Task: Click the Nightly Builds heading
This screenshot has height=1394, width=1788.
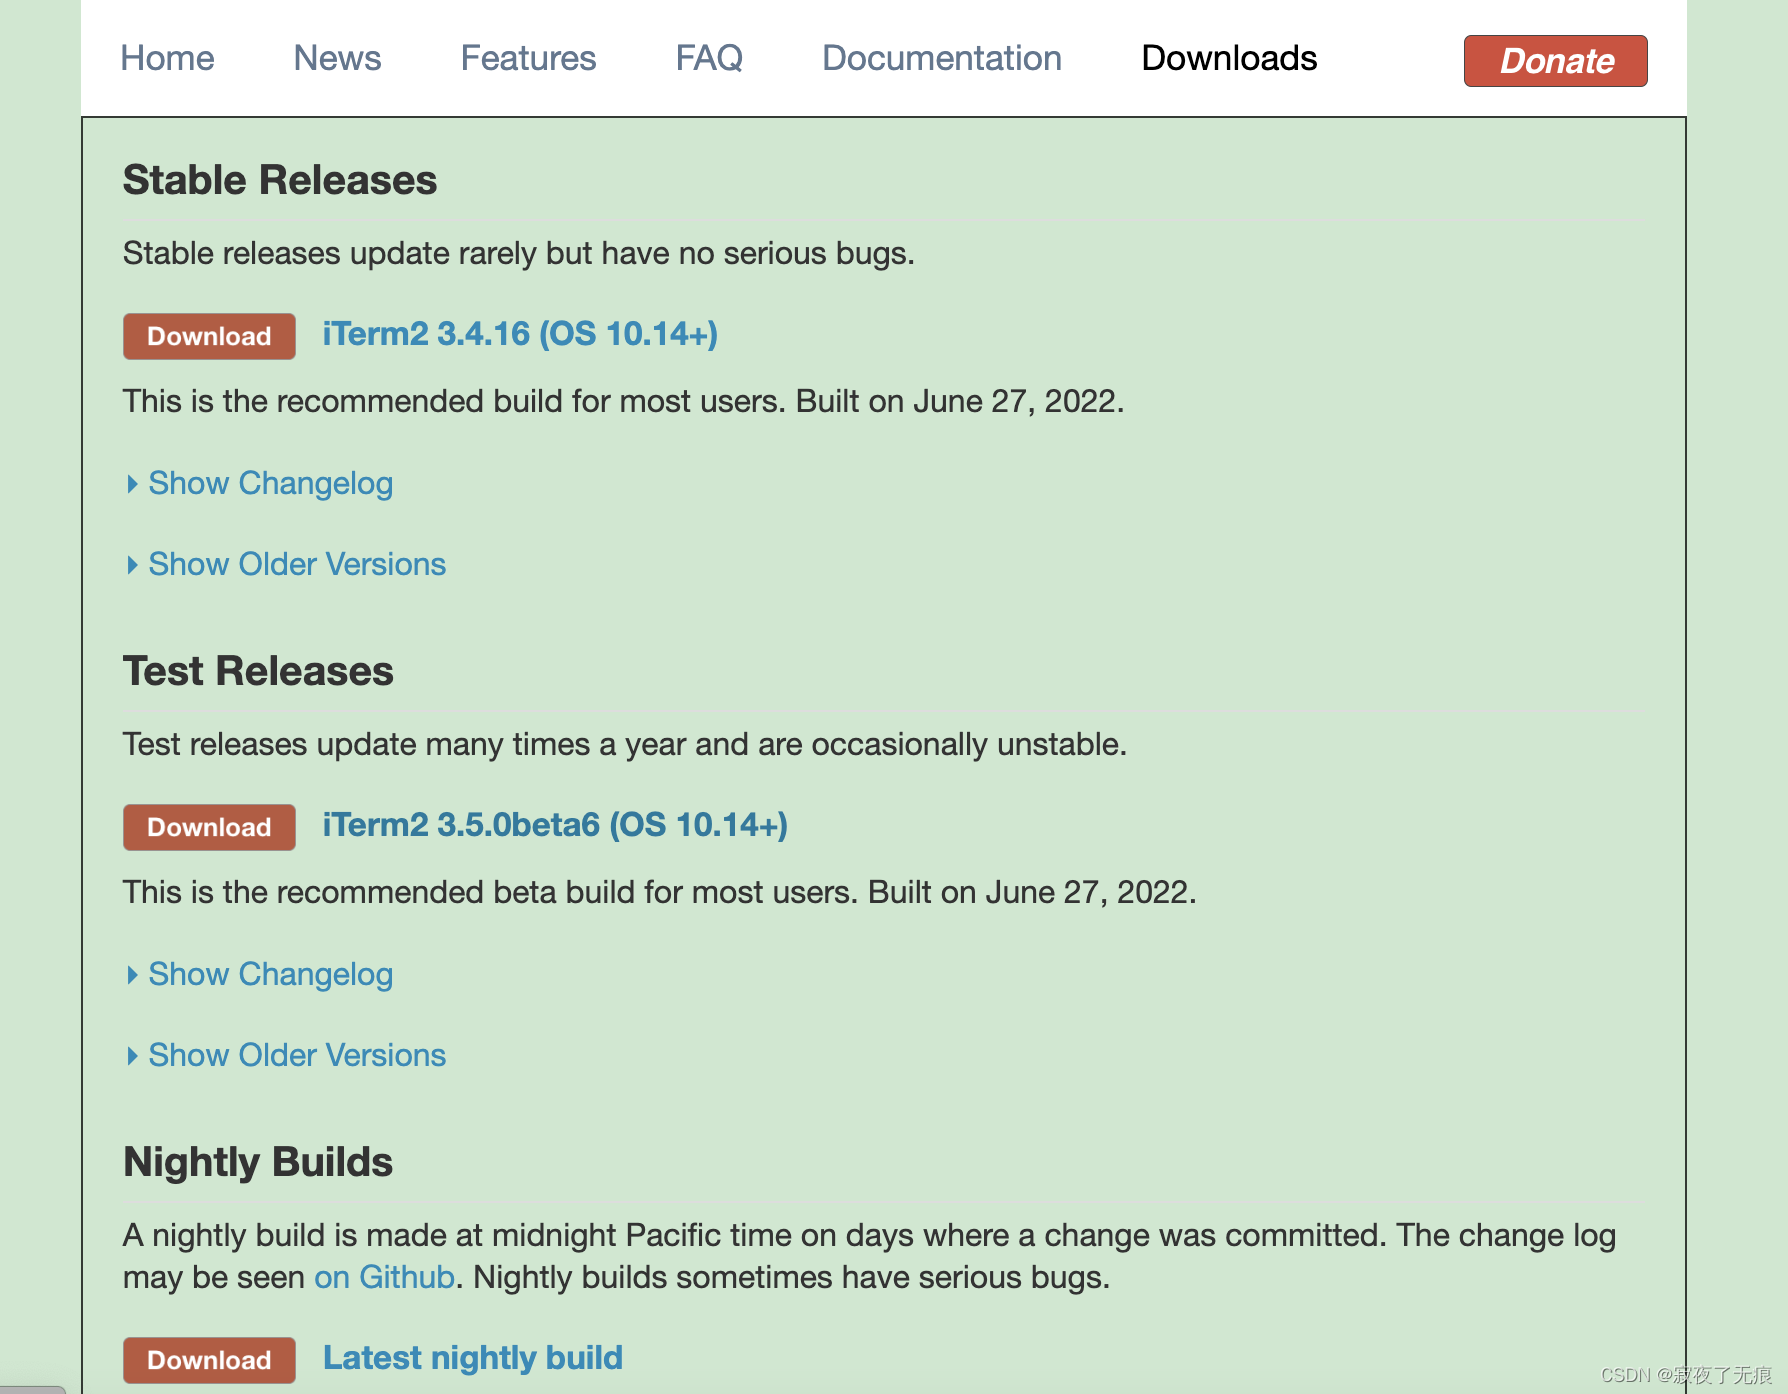Action: [x=258, y=1162]
